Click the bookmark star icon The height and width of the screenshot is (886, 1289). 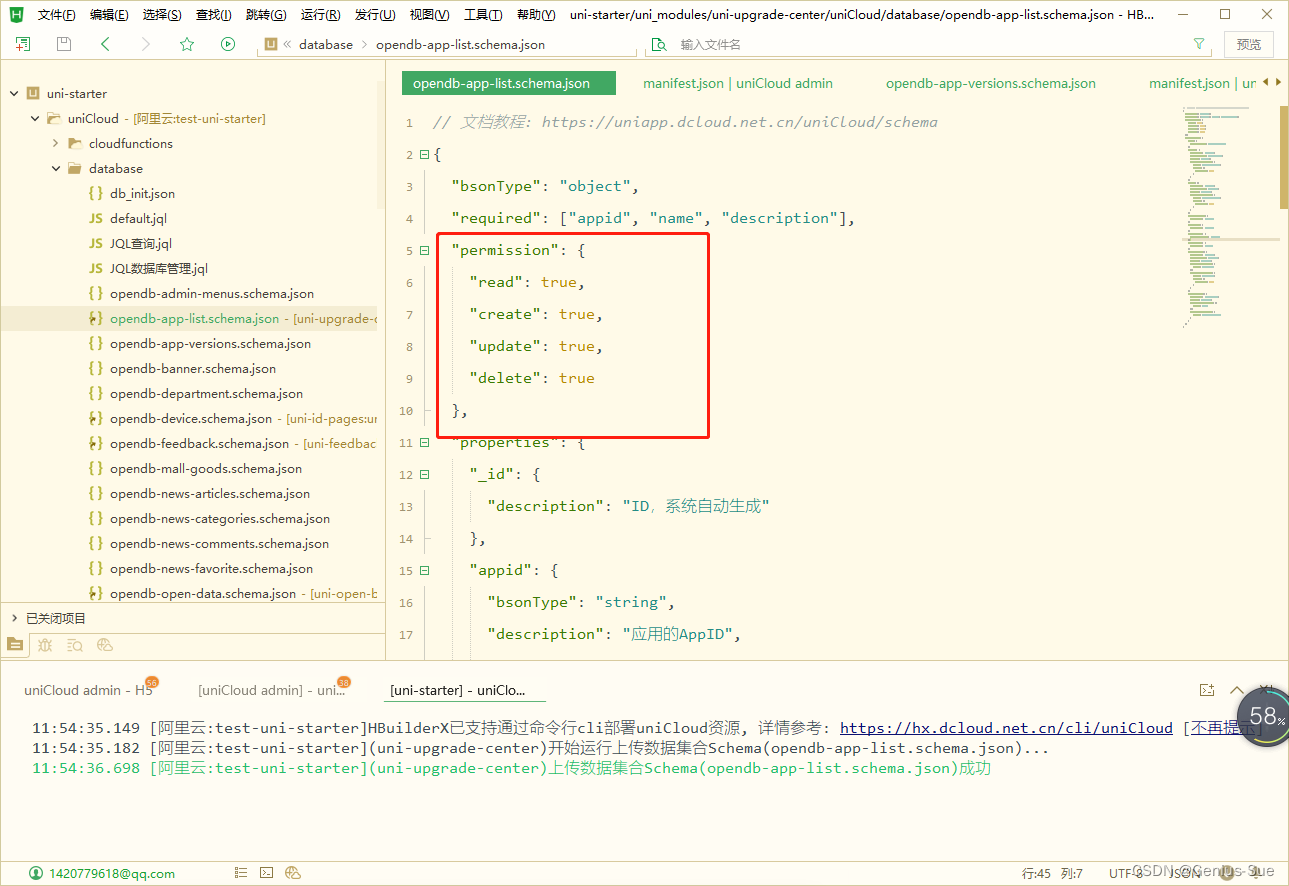click(187, 44)
